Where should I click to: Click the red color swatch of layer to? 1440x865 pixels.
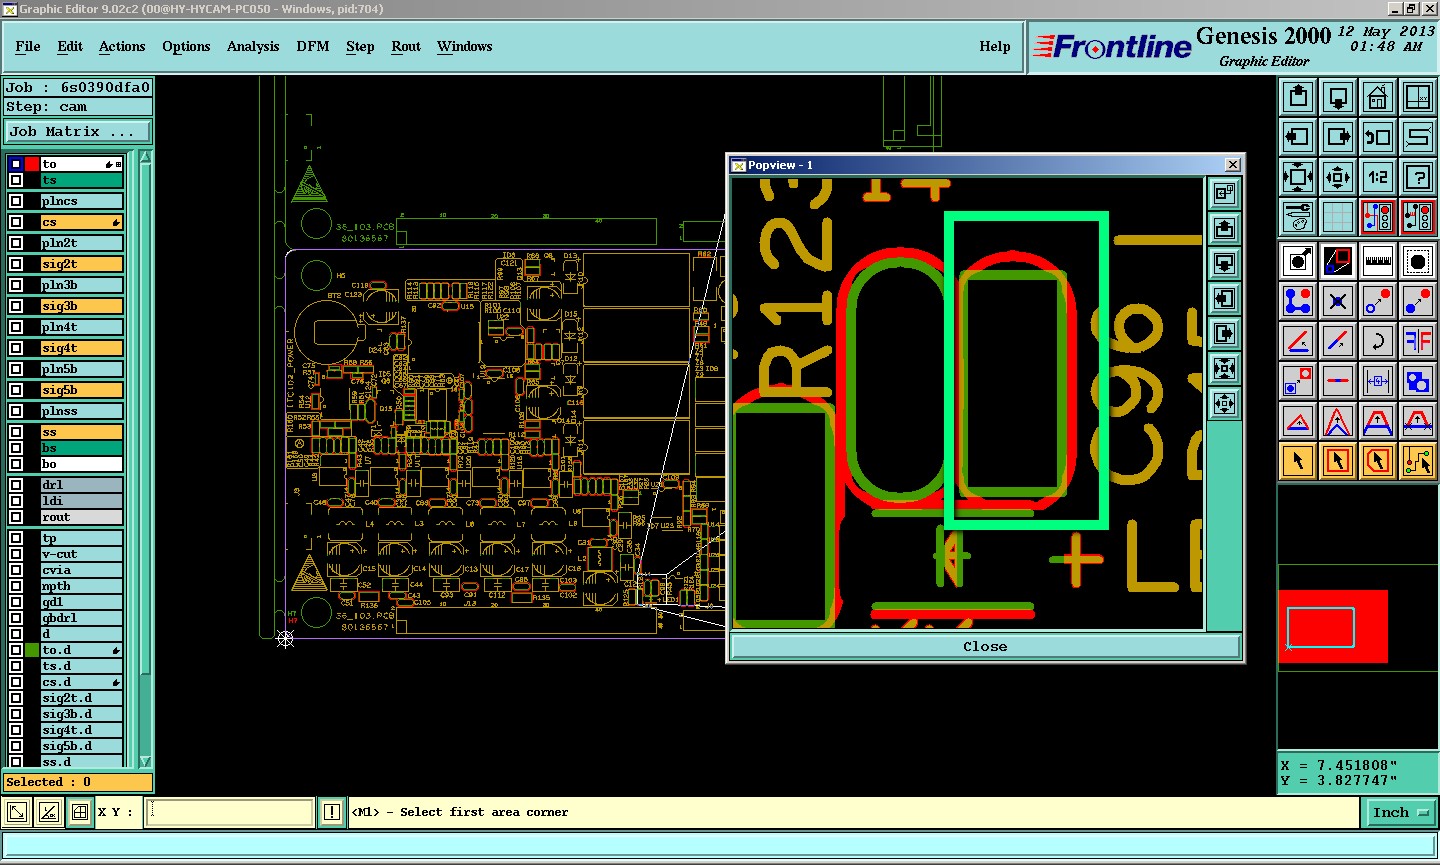click(32, 164)
